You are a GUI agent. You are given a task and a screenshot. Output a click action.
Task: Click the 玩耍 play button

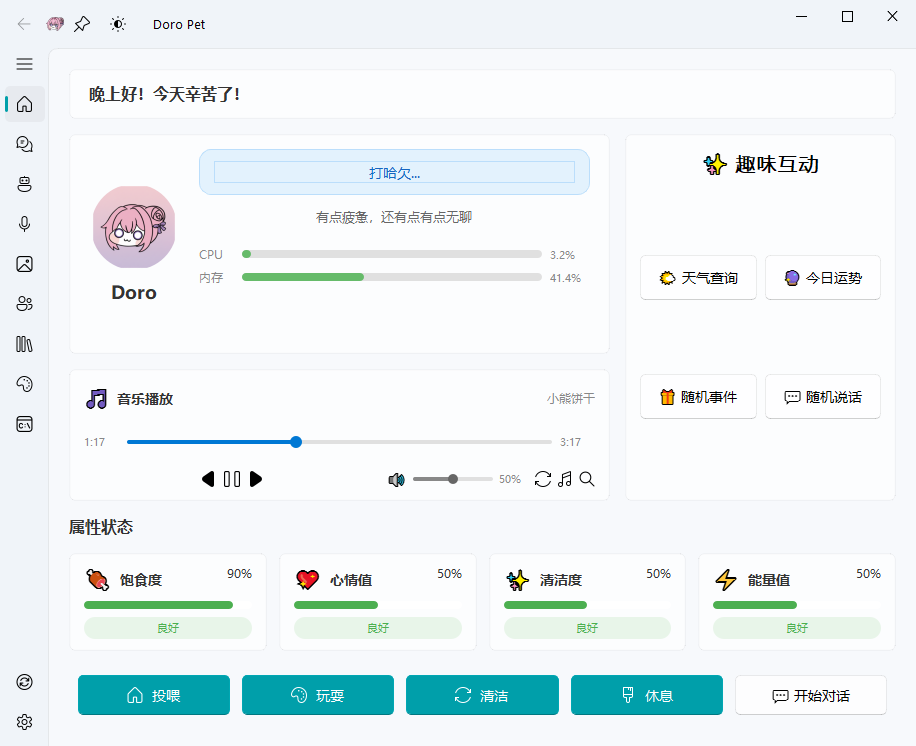point(318,695)
